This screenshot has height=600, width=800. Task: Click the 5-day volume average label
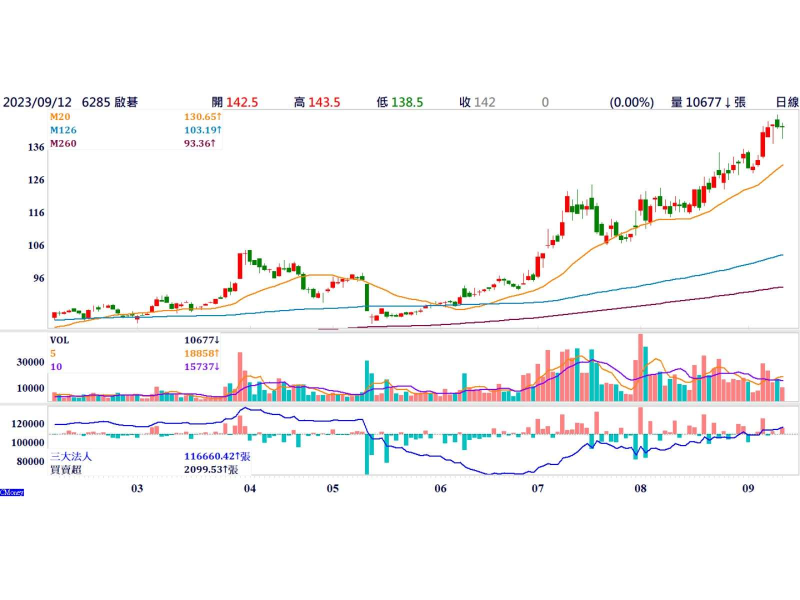pyautogui.click(x=52, y=354)
